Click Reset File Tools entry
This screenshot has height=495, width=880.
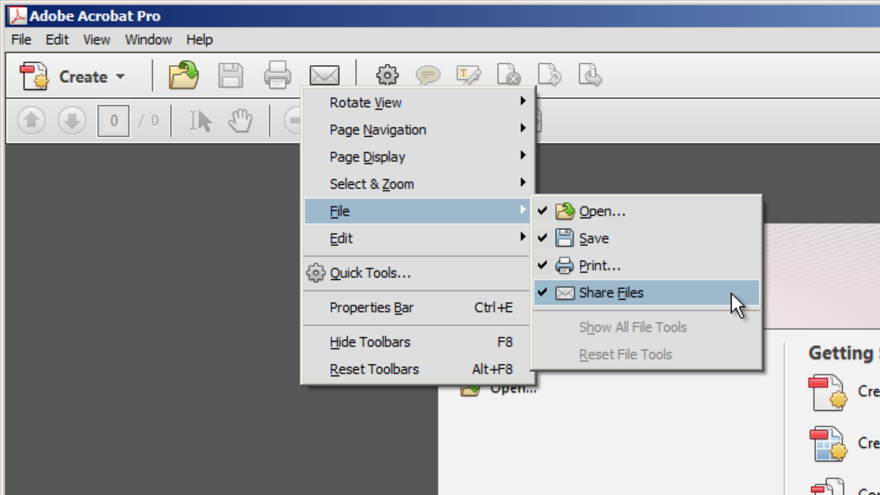(647, 355)
